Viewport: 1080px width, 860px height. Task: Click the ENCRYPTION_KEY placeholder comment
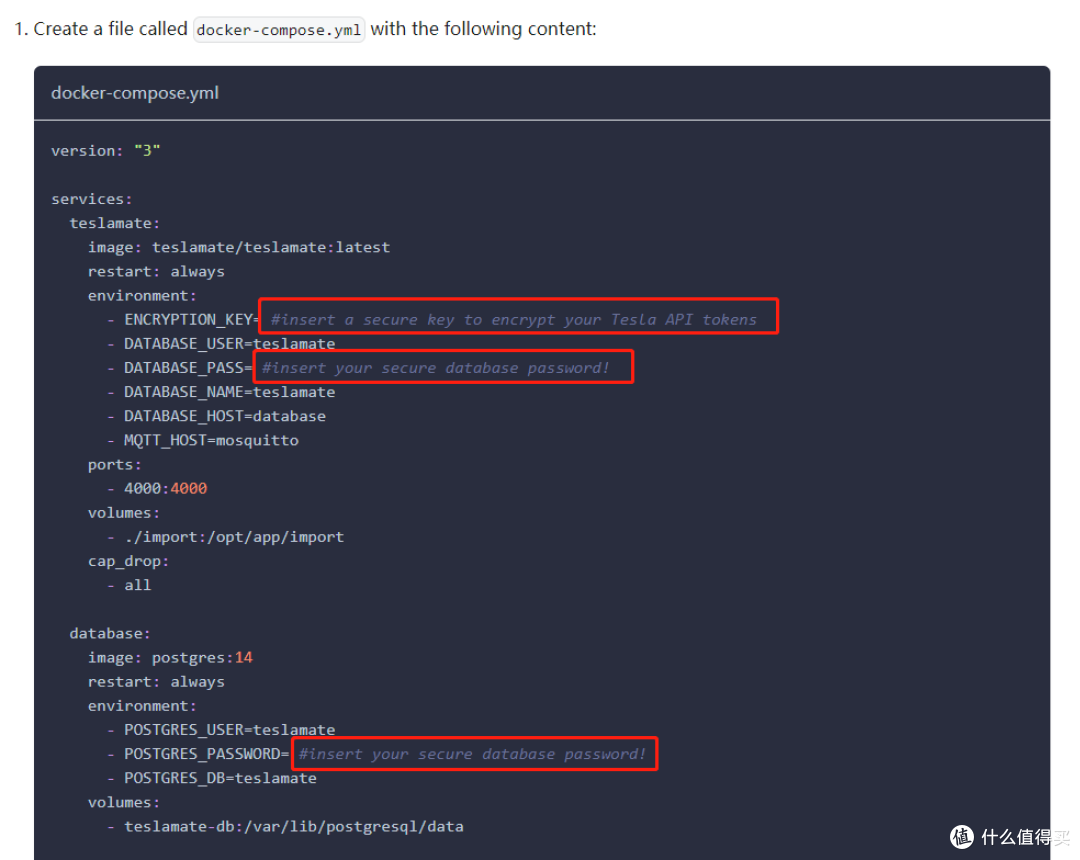pyautogui.click(x=514, y=320)
